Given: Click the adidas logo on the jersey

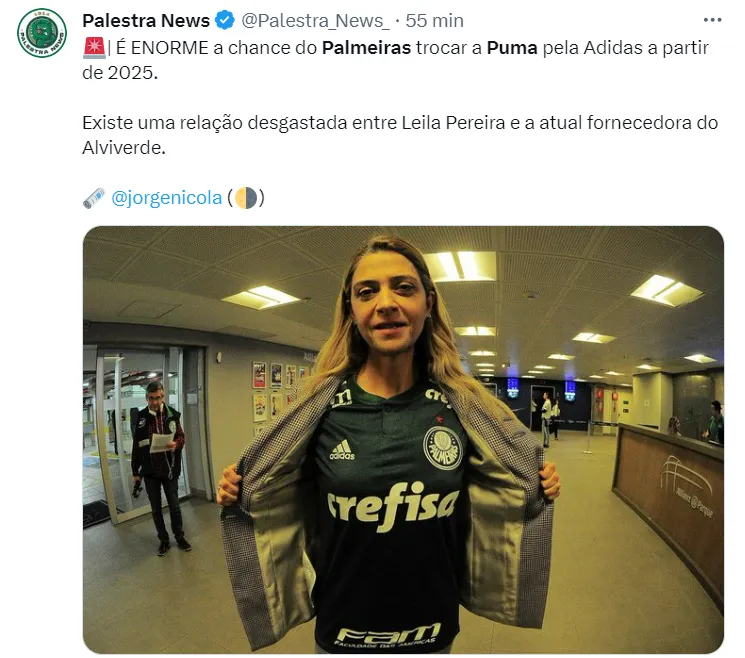Looking at the screenshot, I should coord(342,450).
